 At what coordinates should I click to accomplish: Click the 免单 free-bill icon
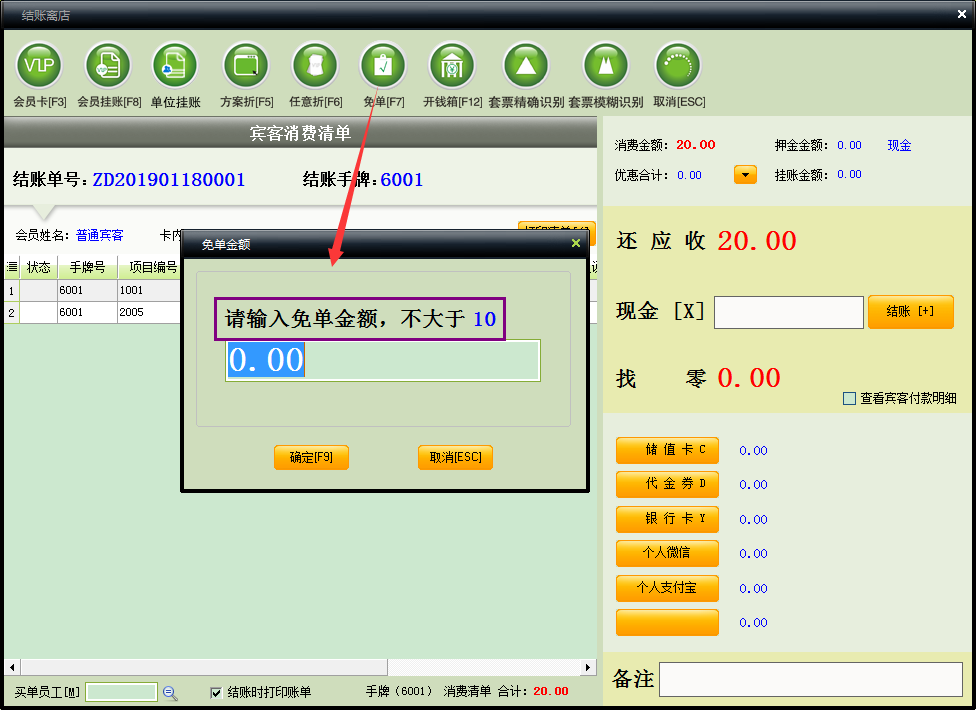(x=383, y=66)
